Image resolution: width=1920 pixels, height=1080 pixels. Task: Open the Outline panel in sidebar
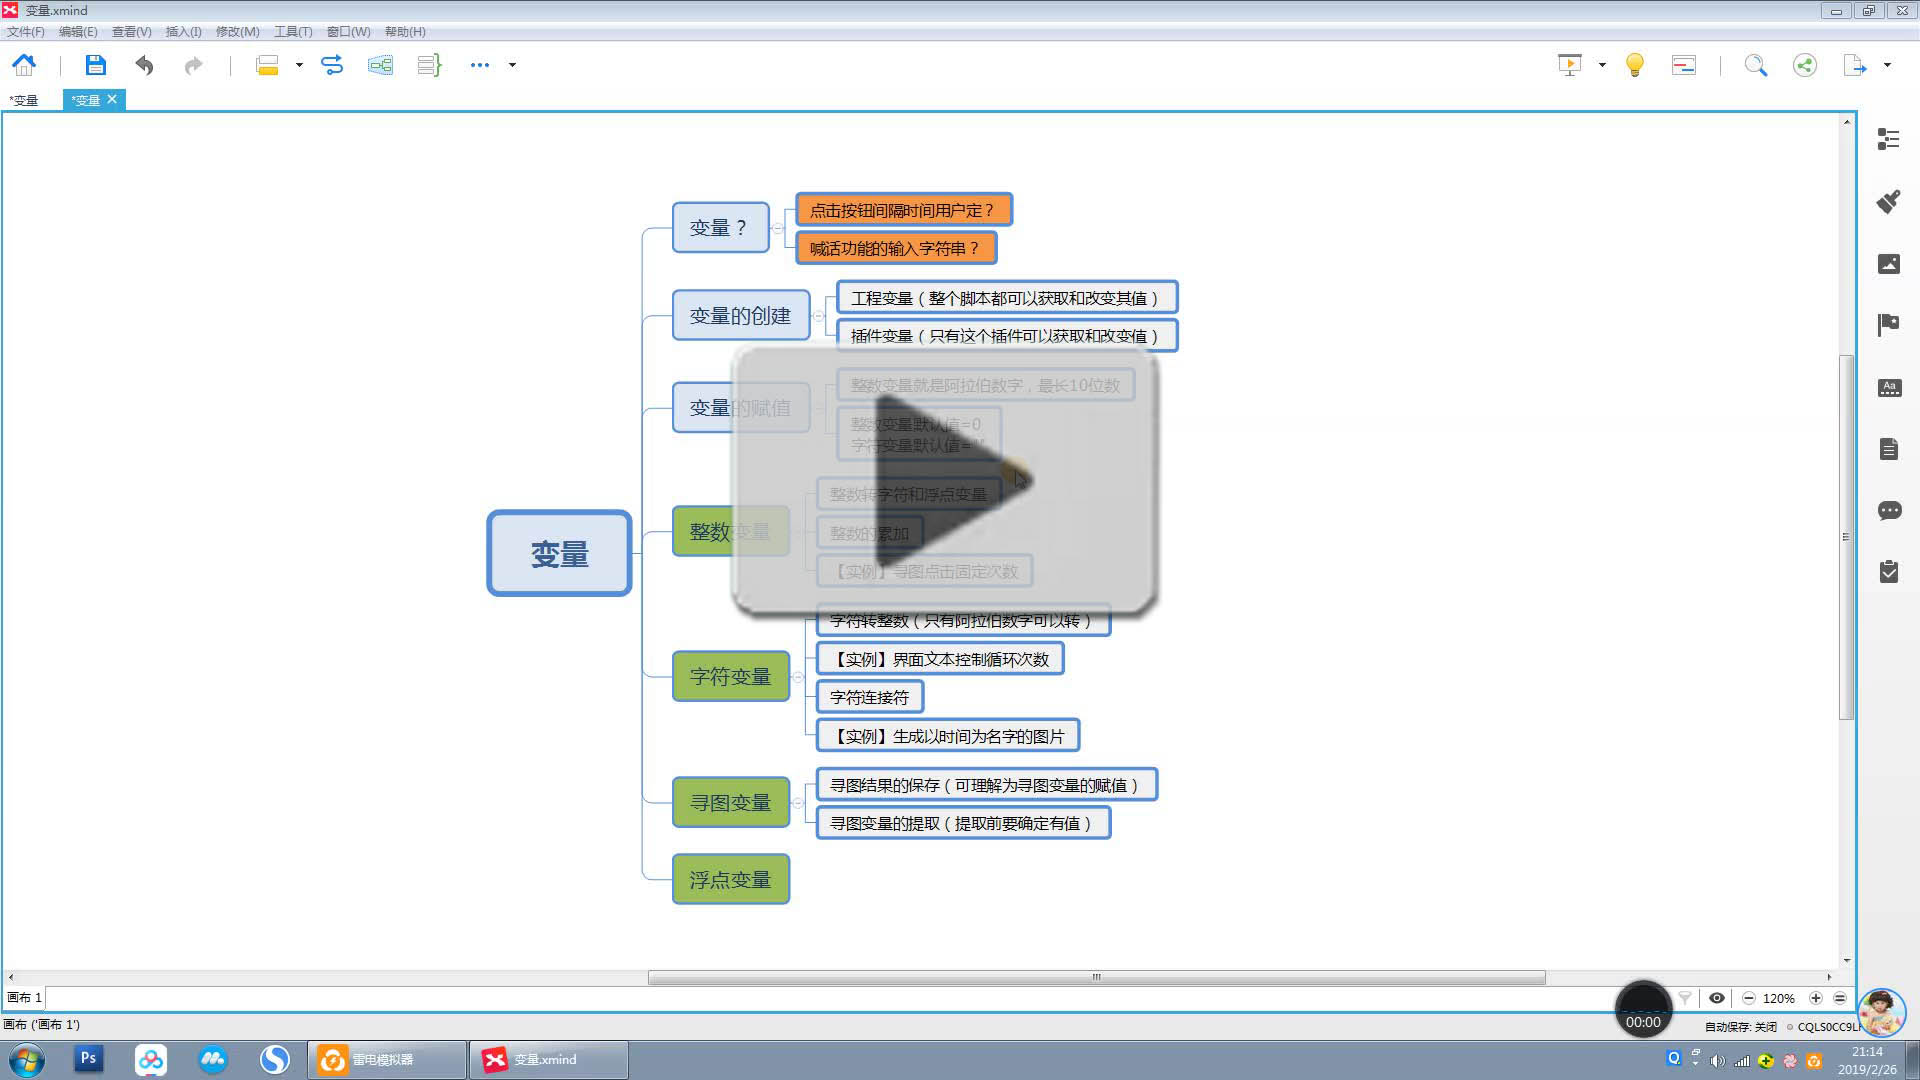tap(1888, 139)
